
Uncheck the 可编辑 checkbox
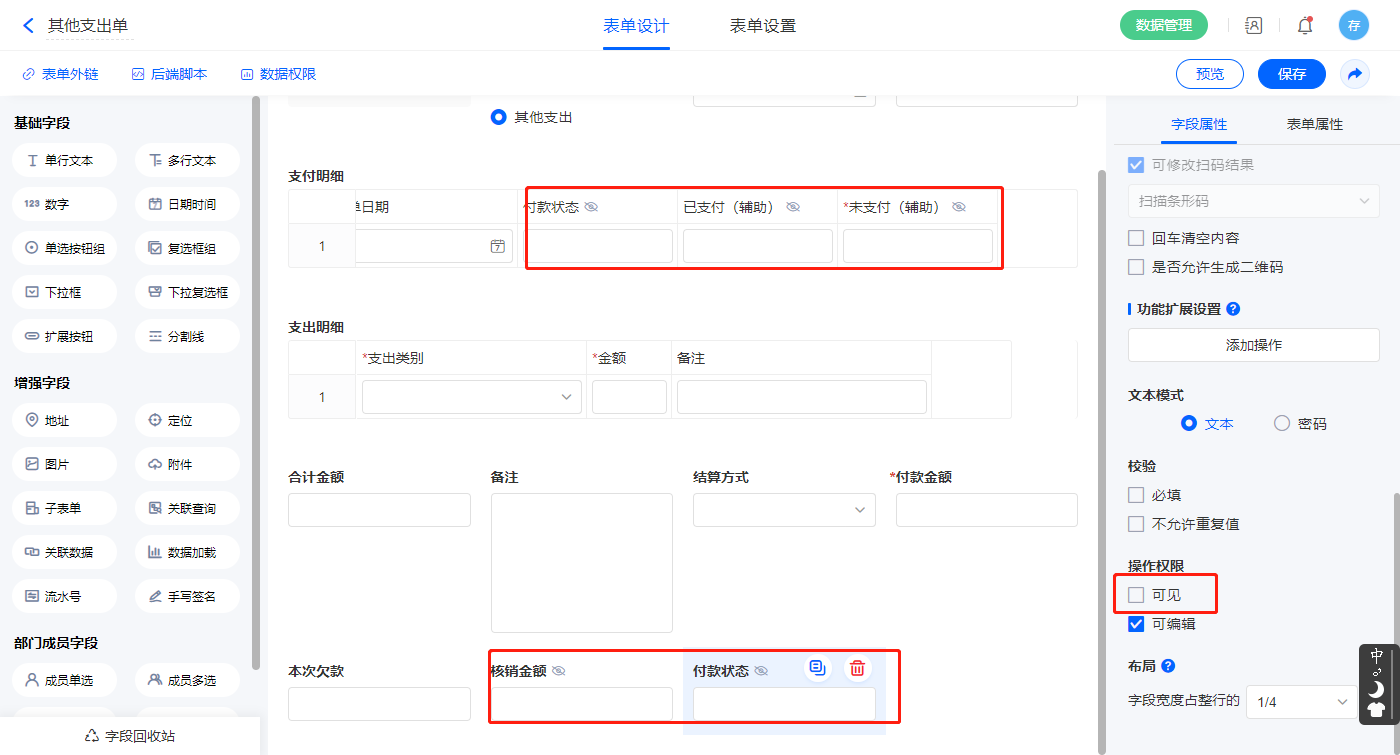[1136, 624]
